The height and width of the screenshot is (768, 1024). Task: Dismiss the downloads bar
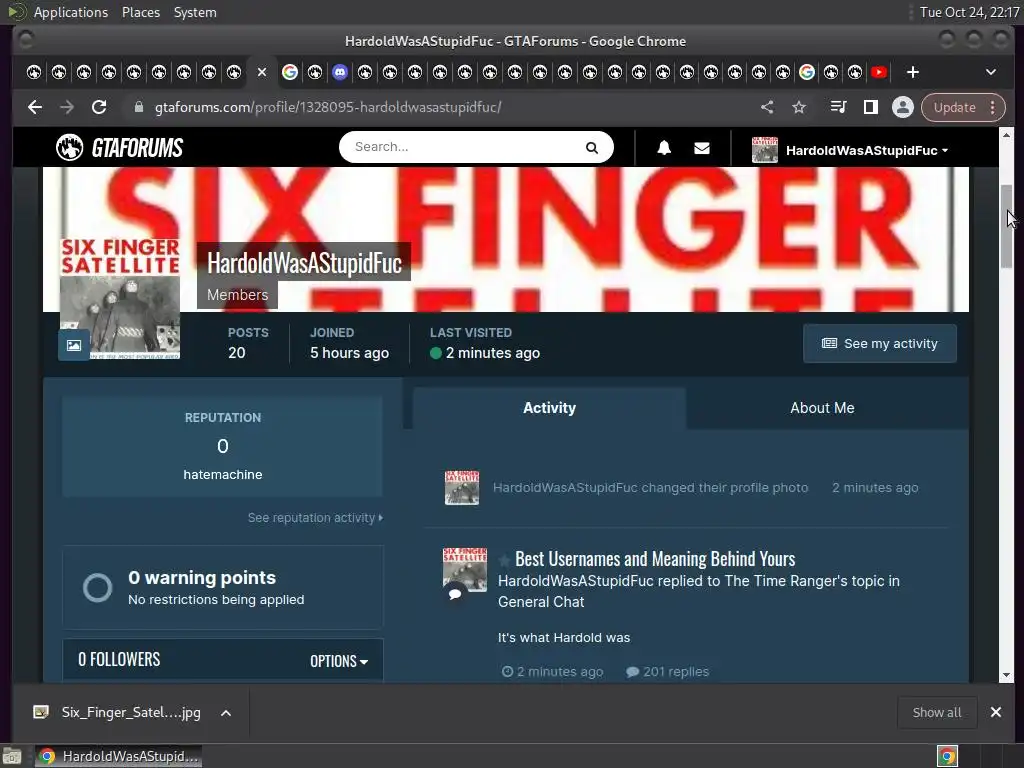pos(996,712)
